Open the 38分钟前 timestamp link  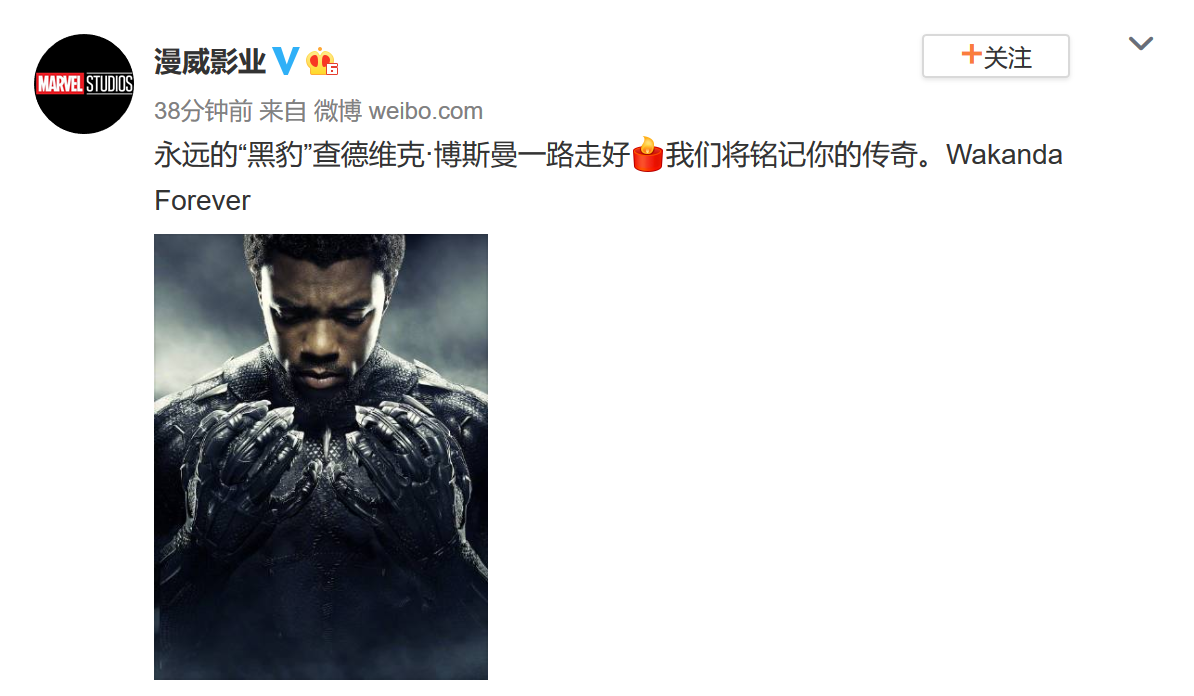coord(203,111)
